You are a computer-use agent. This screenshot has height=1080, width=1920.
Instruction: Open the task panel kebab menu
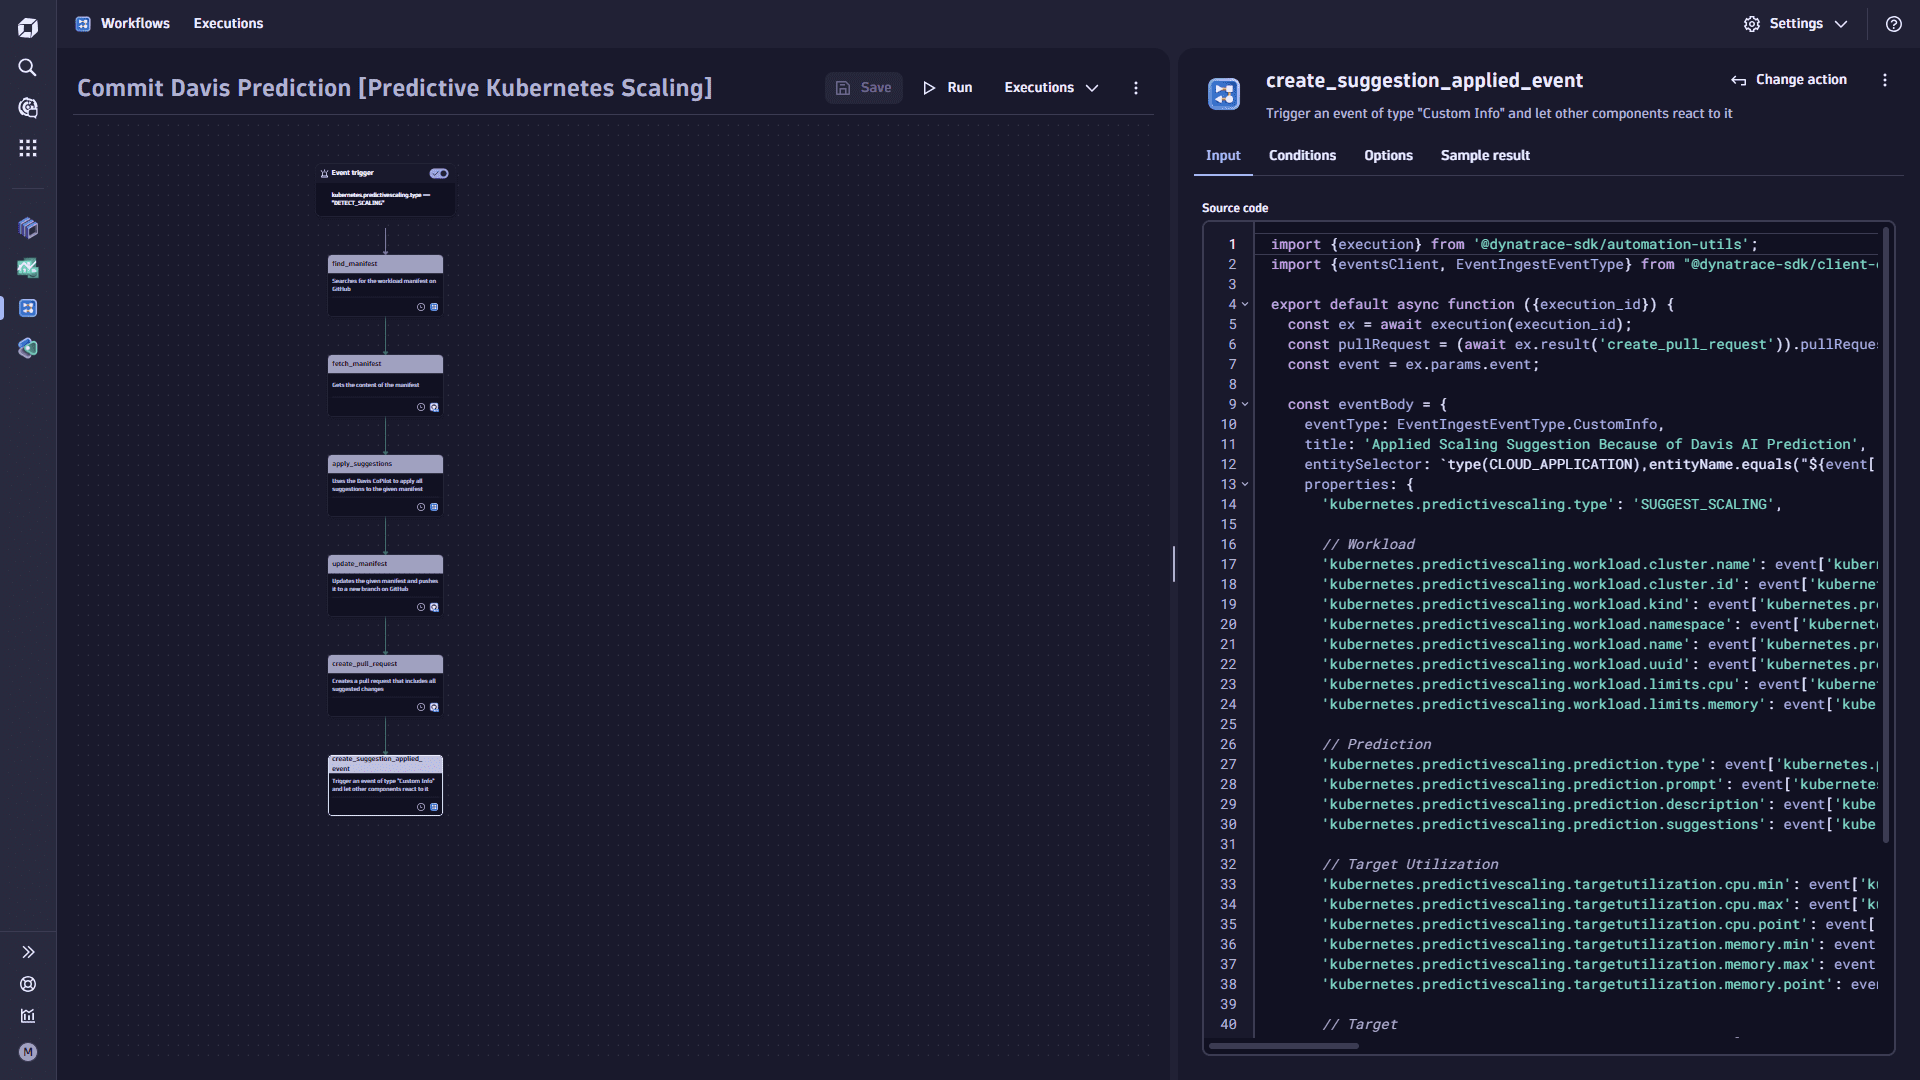click(1885, 80)
